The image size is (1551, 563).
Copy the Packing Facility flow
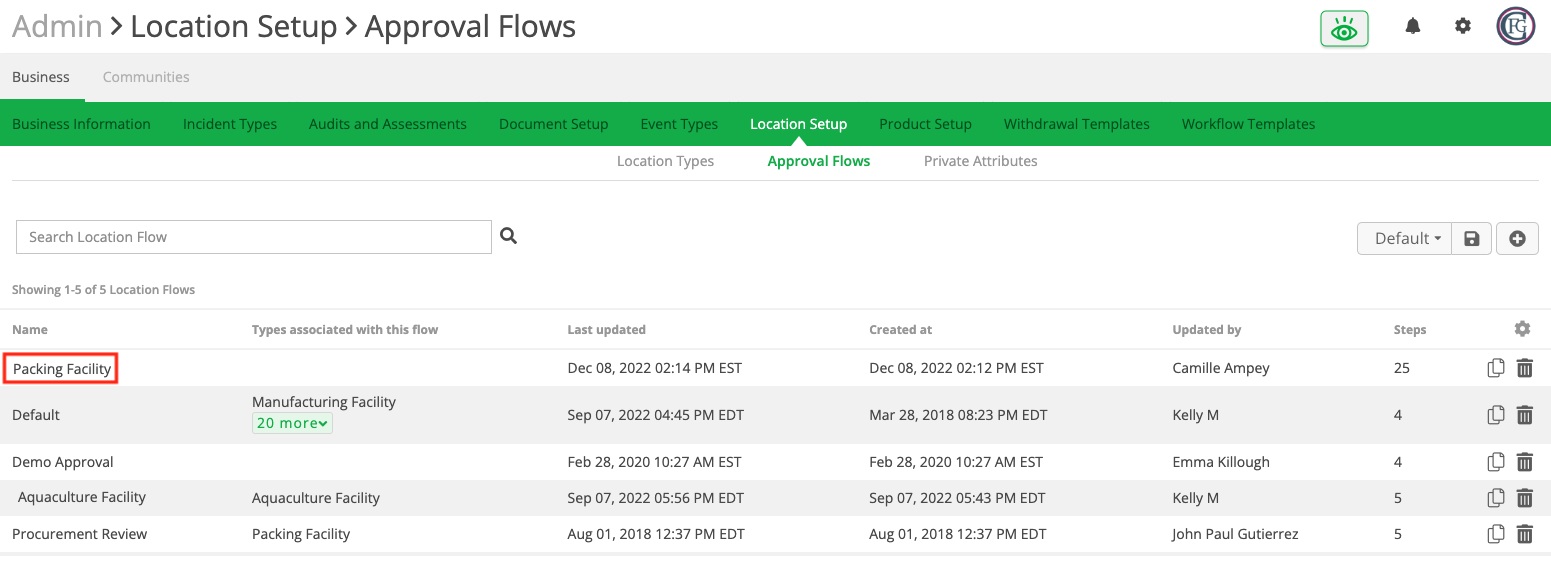point(1496,368)
